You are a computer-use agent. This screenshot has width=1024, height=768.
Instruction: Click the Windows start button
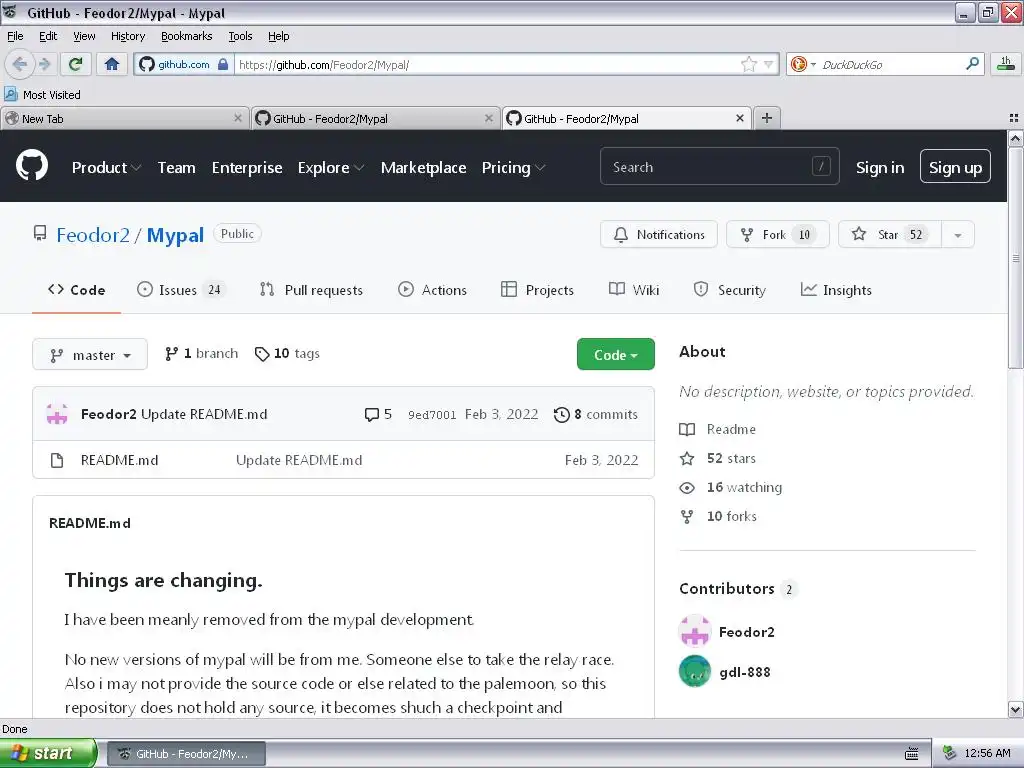coord(48,753)
